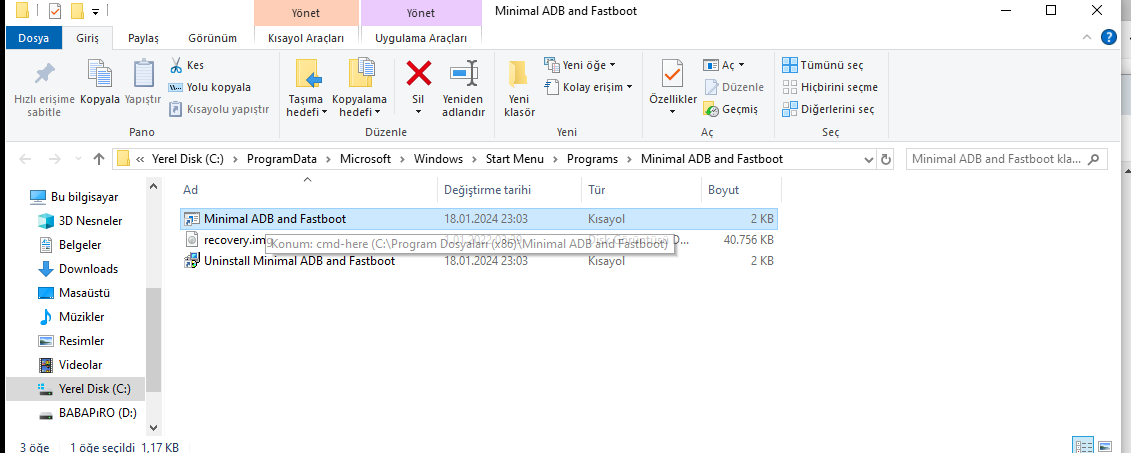
Task: Switch to the Paylaş tab
Action: tap(143, 38)
